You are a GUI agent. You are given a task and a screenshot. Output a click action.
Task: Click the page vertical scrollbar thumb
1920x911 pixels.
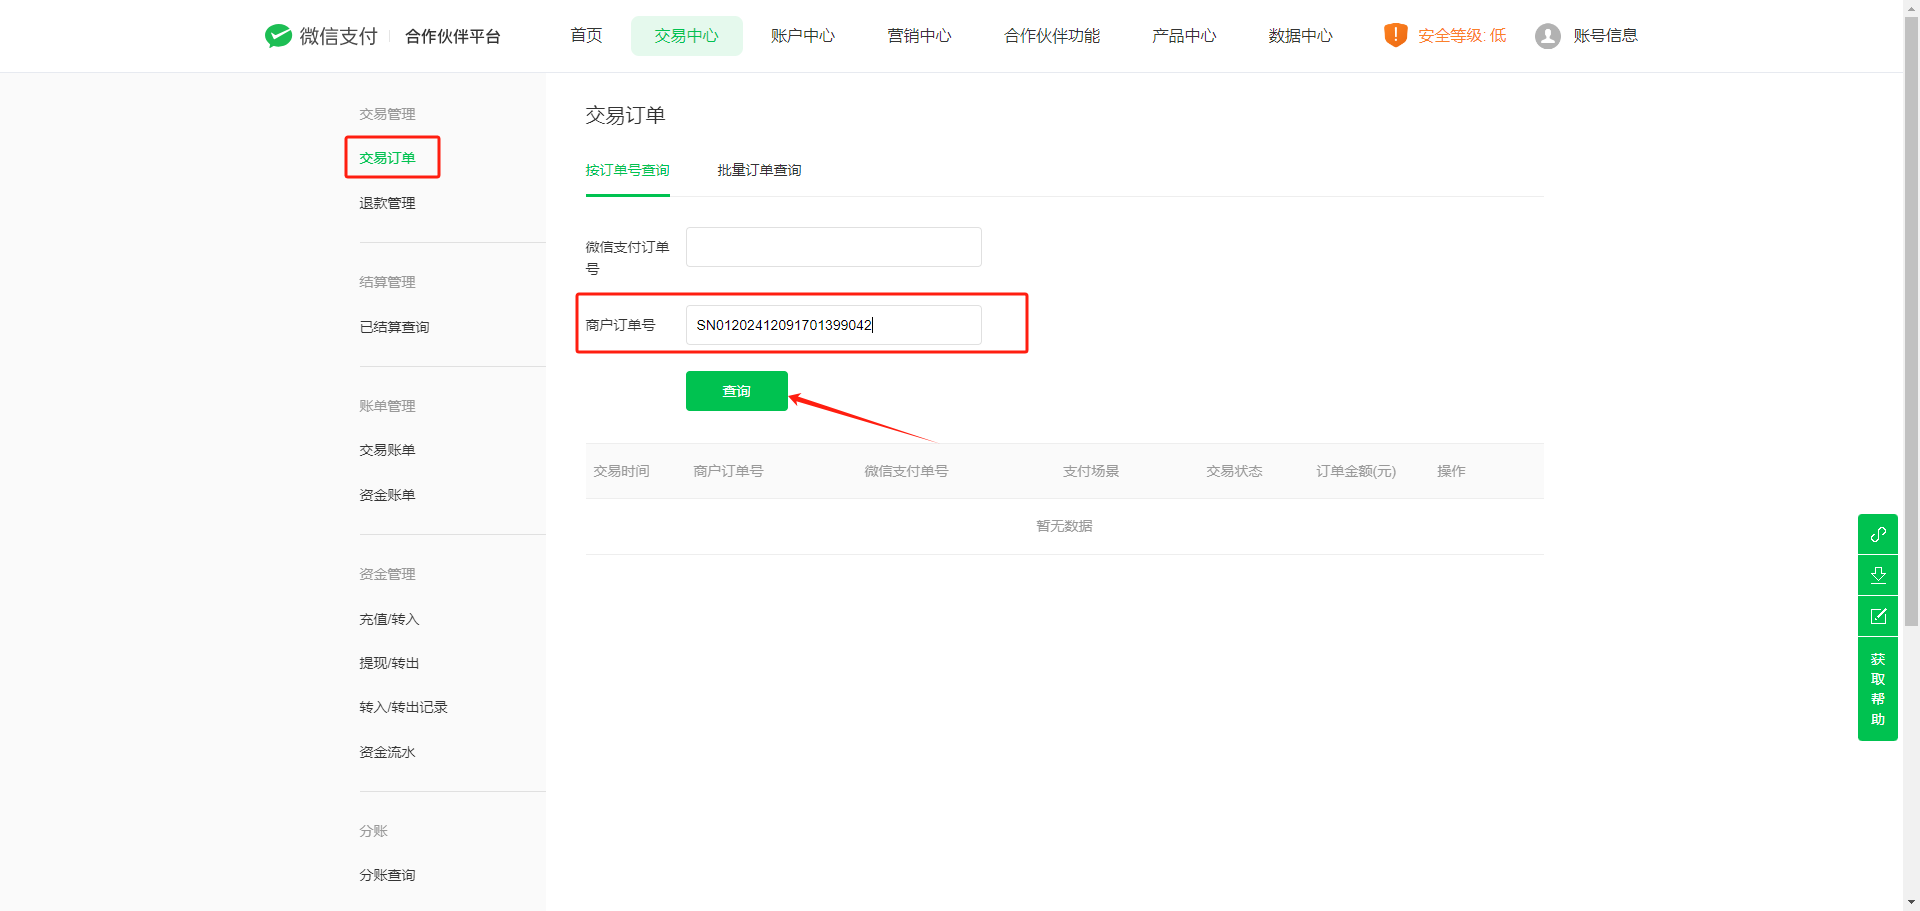coord(1911,320)
